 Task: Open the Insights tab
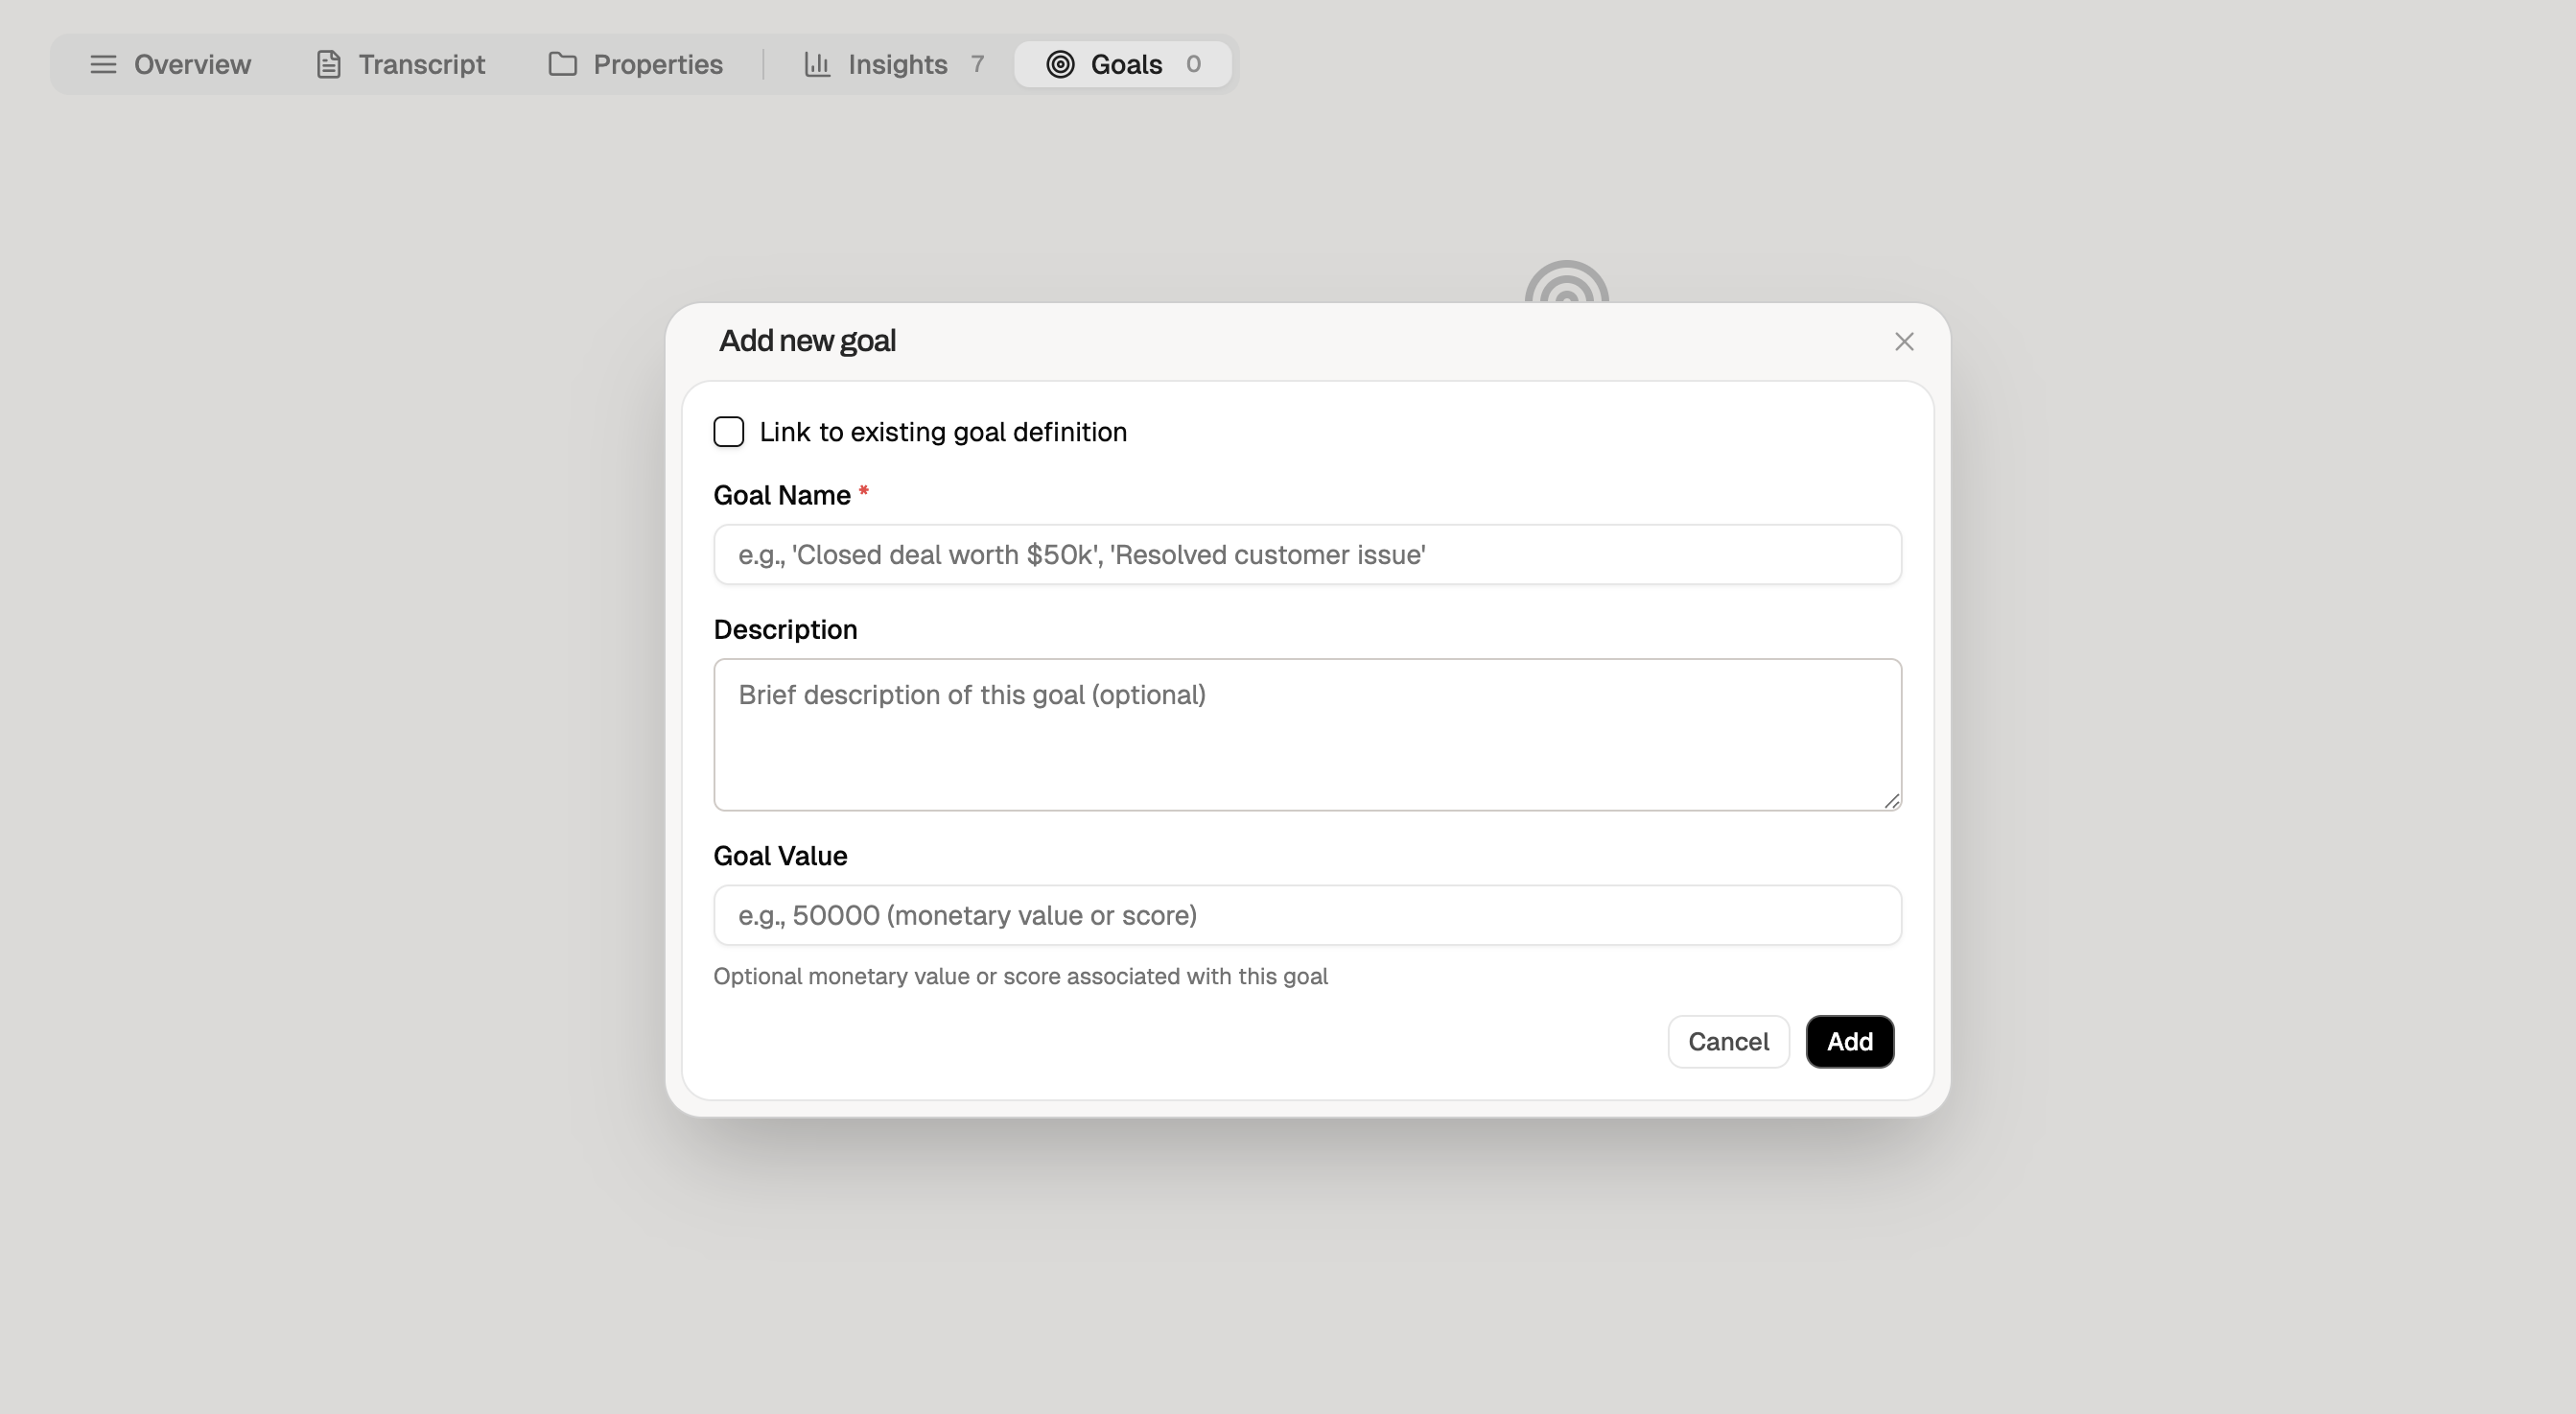click(896, 64)
